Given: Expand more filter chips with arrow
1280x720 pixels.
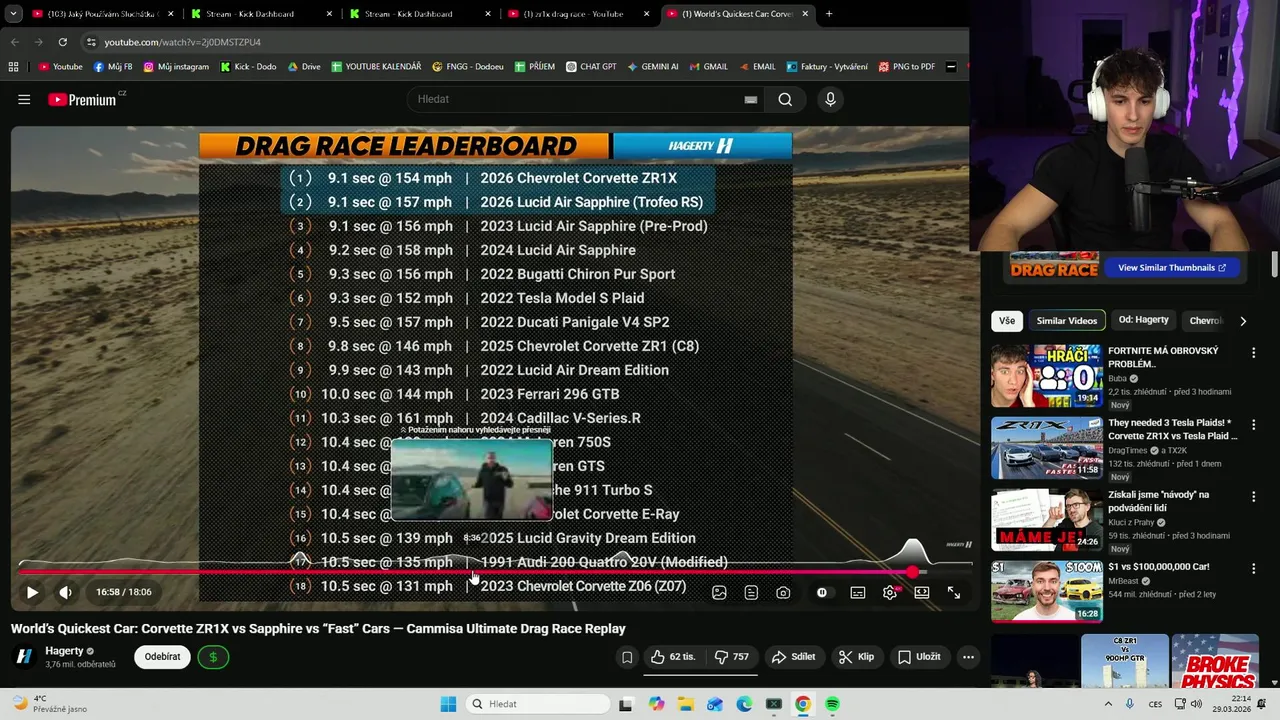Looking at the screenshot, I should [1243, 321].
